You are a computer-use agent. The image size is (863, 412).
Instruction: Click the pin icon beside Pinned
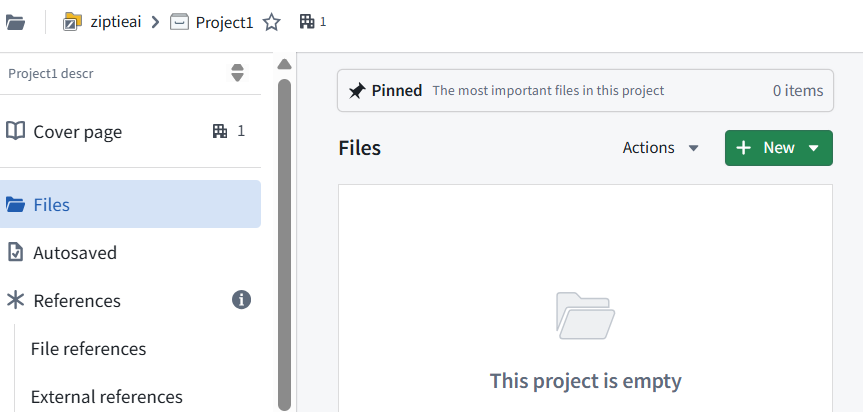[x=357, y=91]
